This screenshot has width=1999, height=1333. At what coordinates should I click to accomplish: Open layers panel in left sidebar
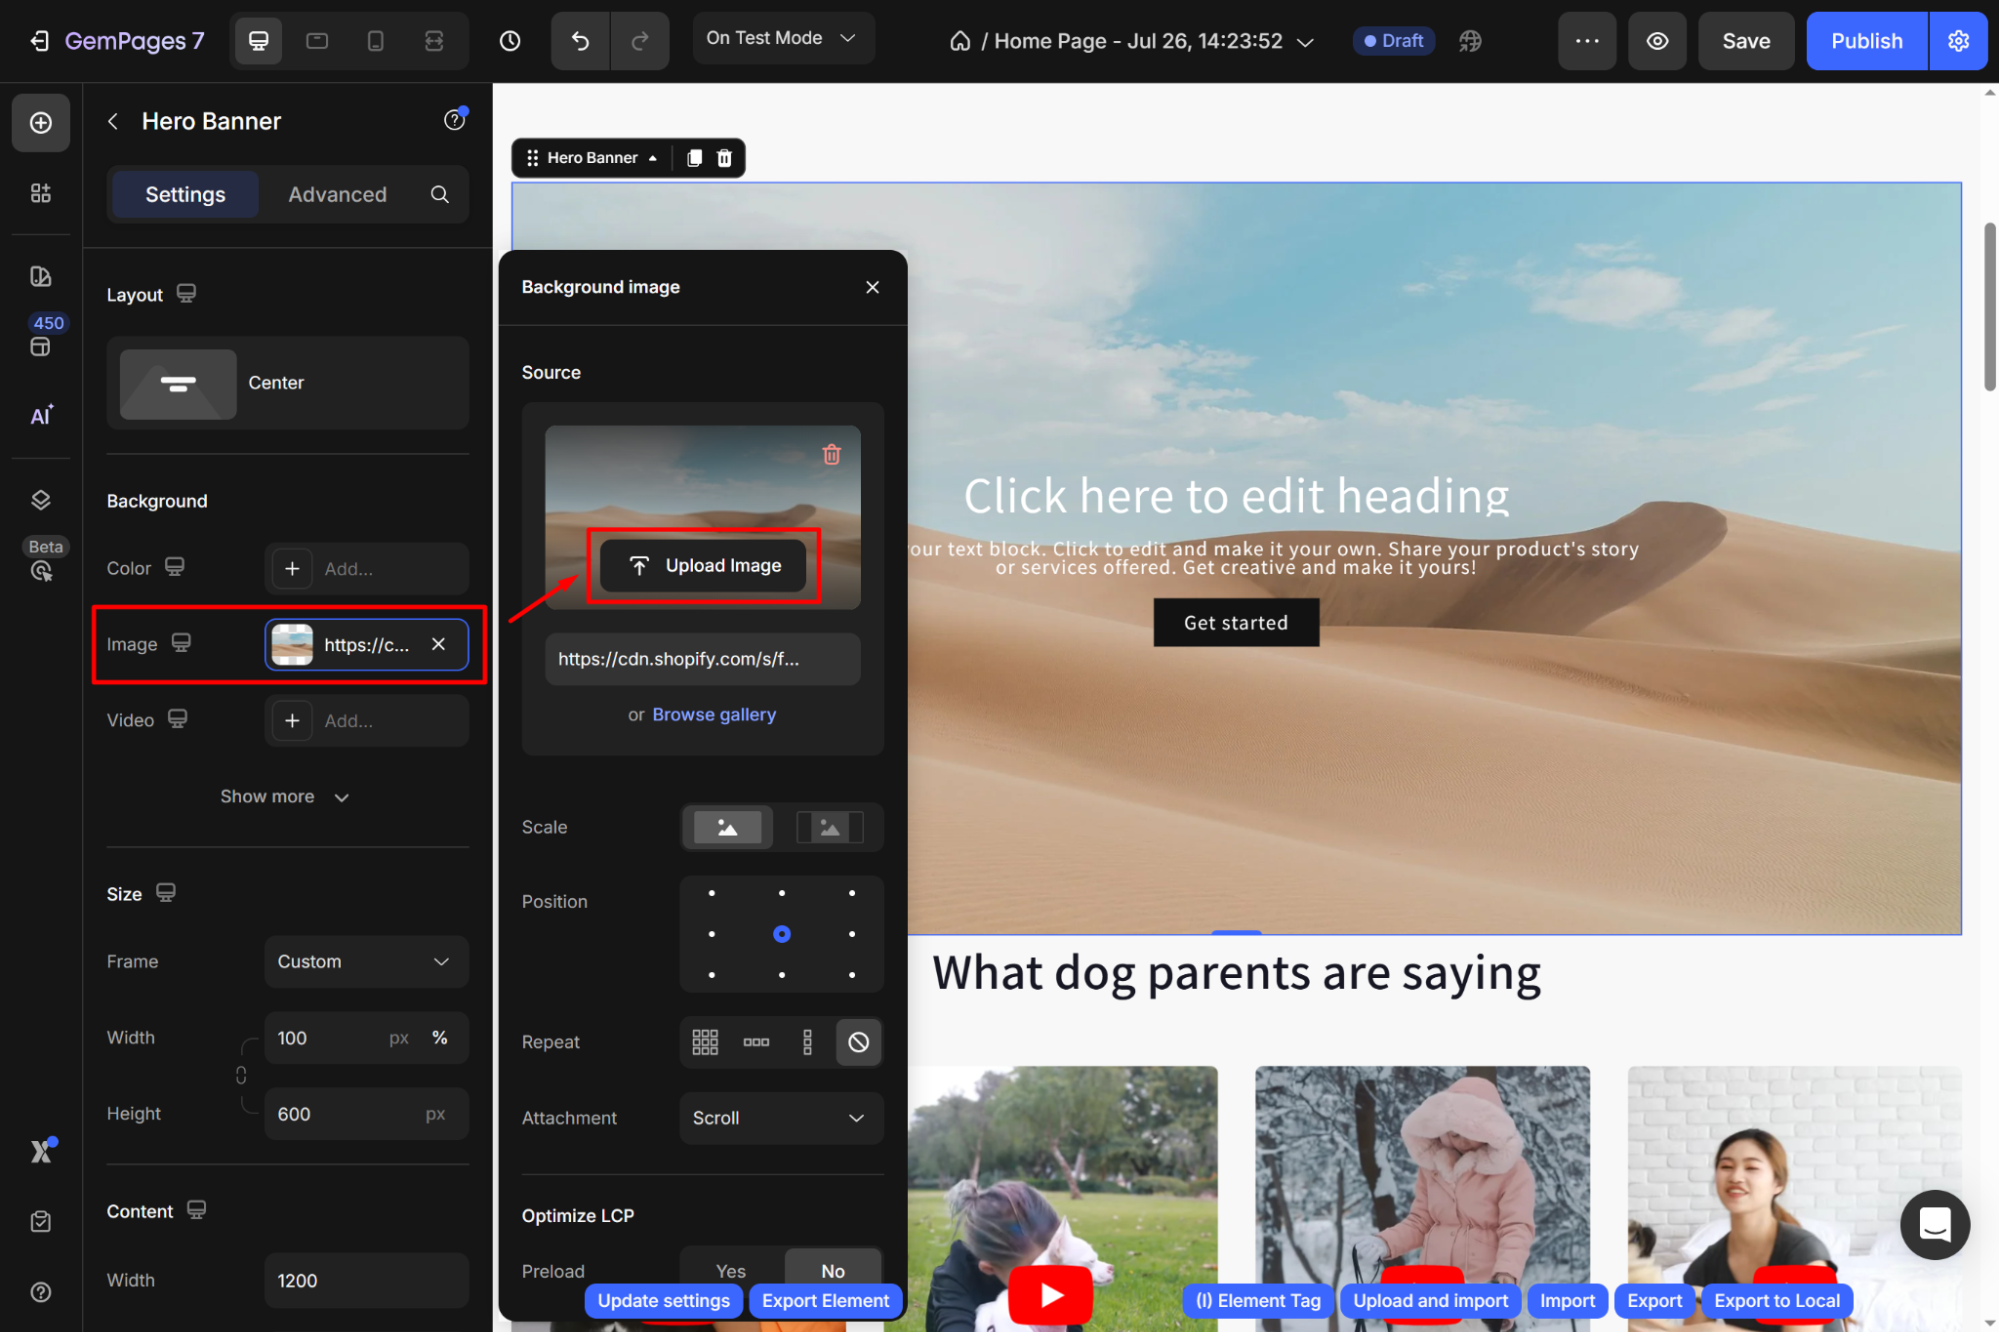pyautogui.click(x=41, y=500)
